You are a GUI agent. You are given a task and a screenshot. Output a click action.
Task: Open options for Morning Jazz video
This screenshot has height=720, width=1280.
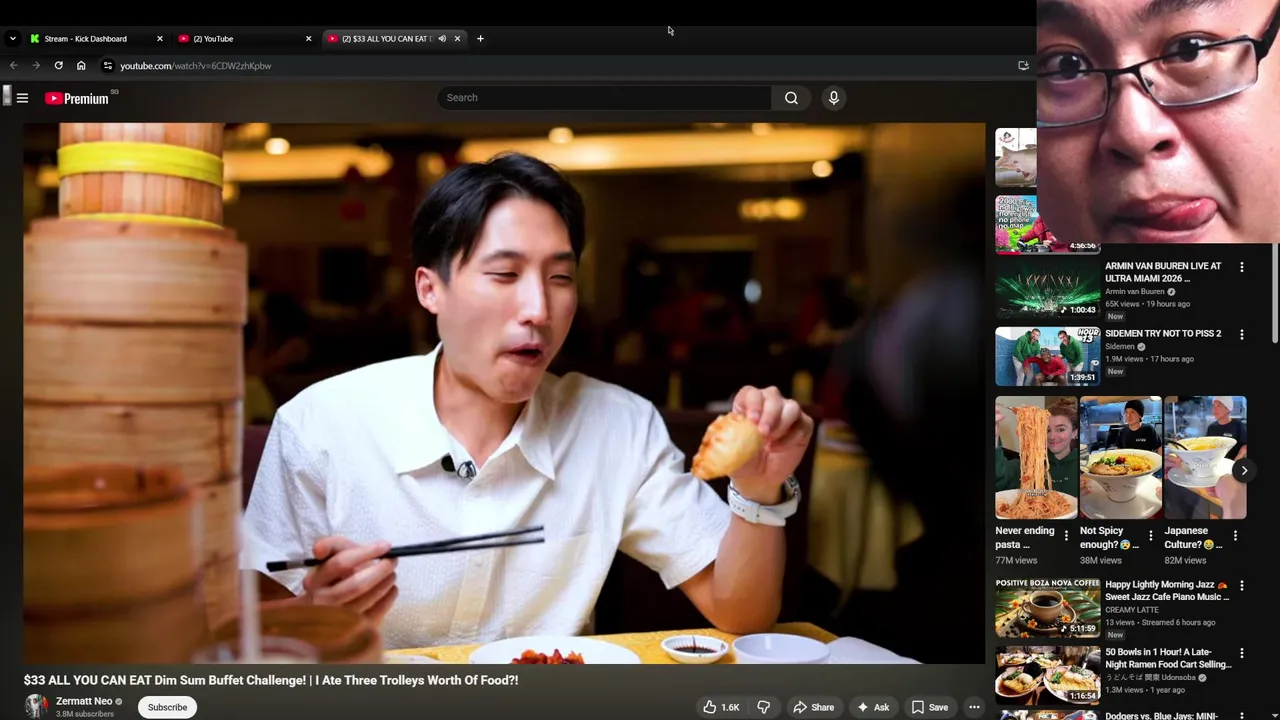coord(1242,585)
